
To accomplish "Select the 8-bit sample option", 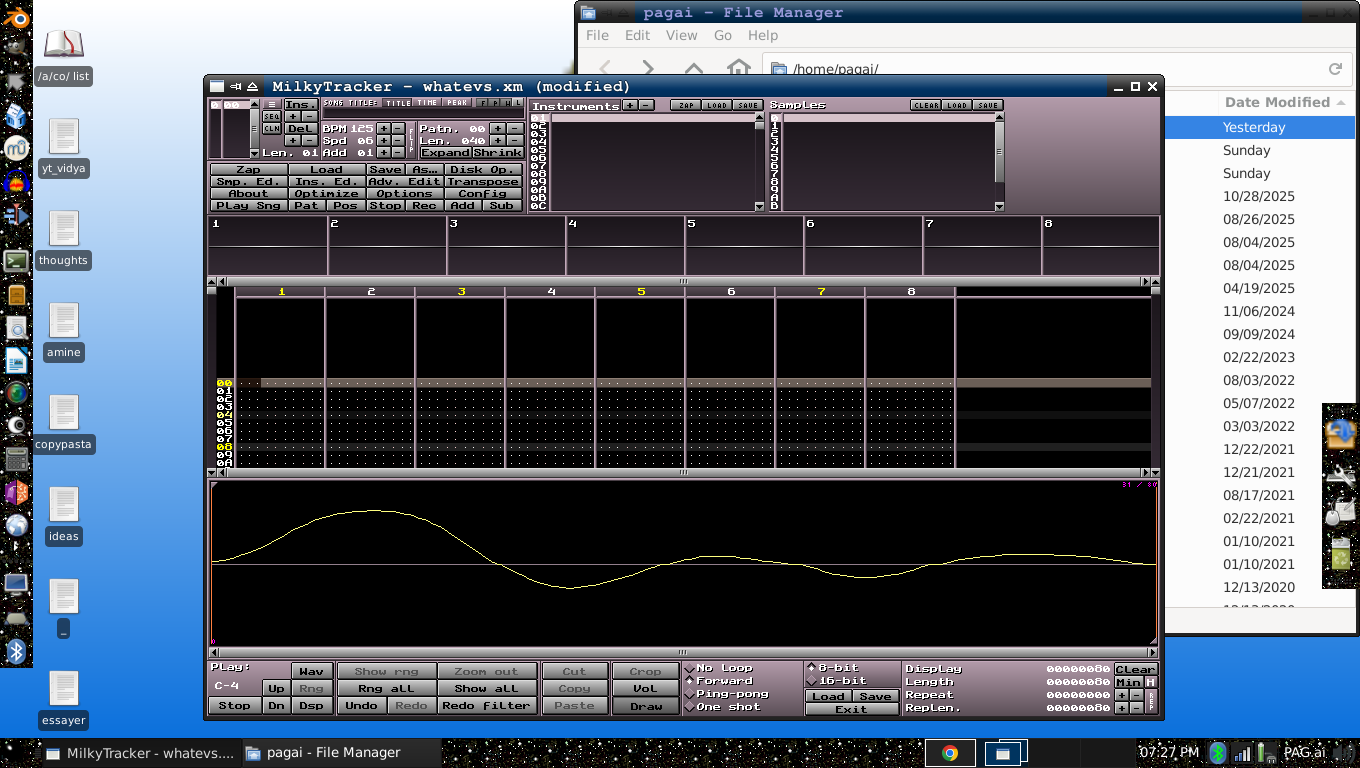I will click(x=832, y=668).
